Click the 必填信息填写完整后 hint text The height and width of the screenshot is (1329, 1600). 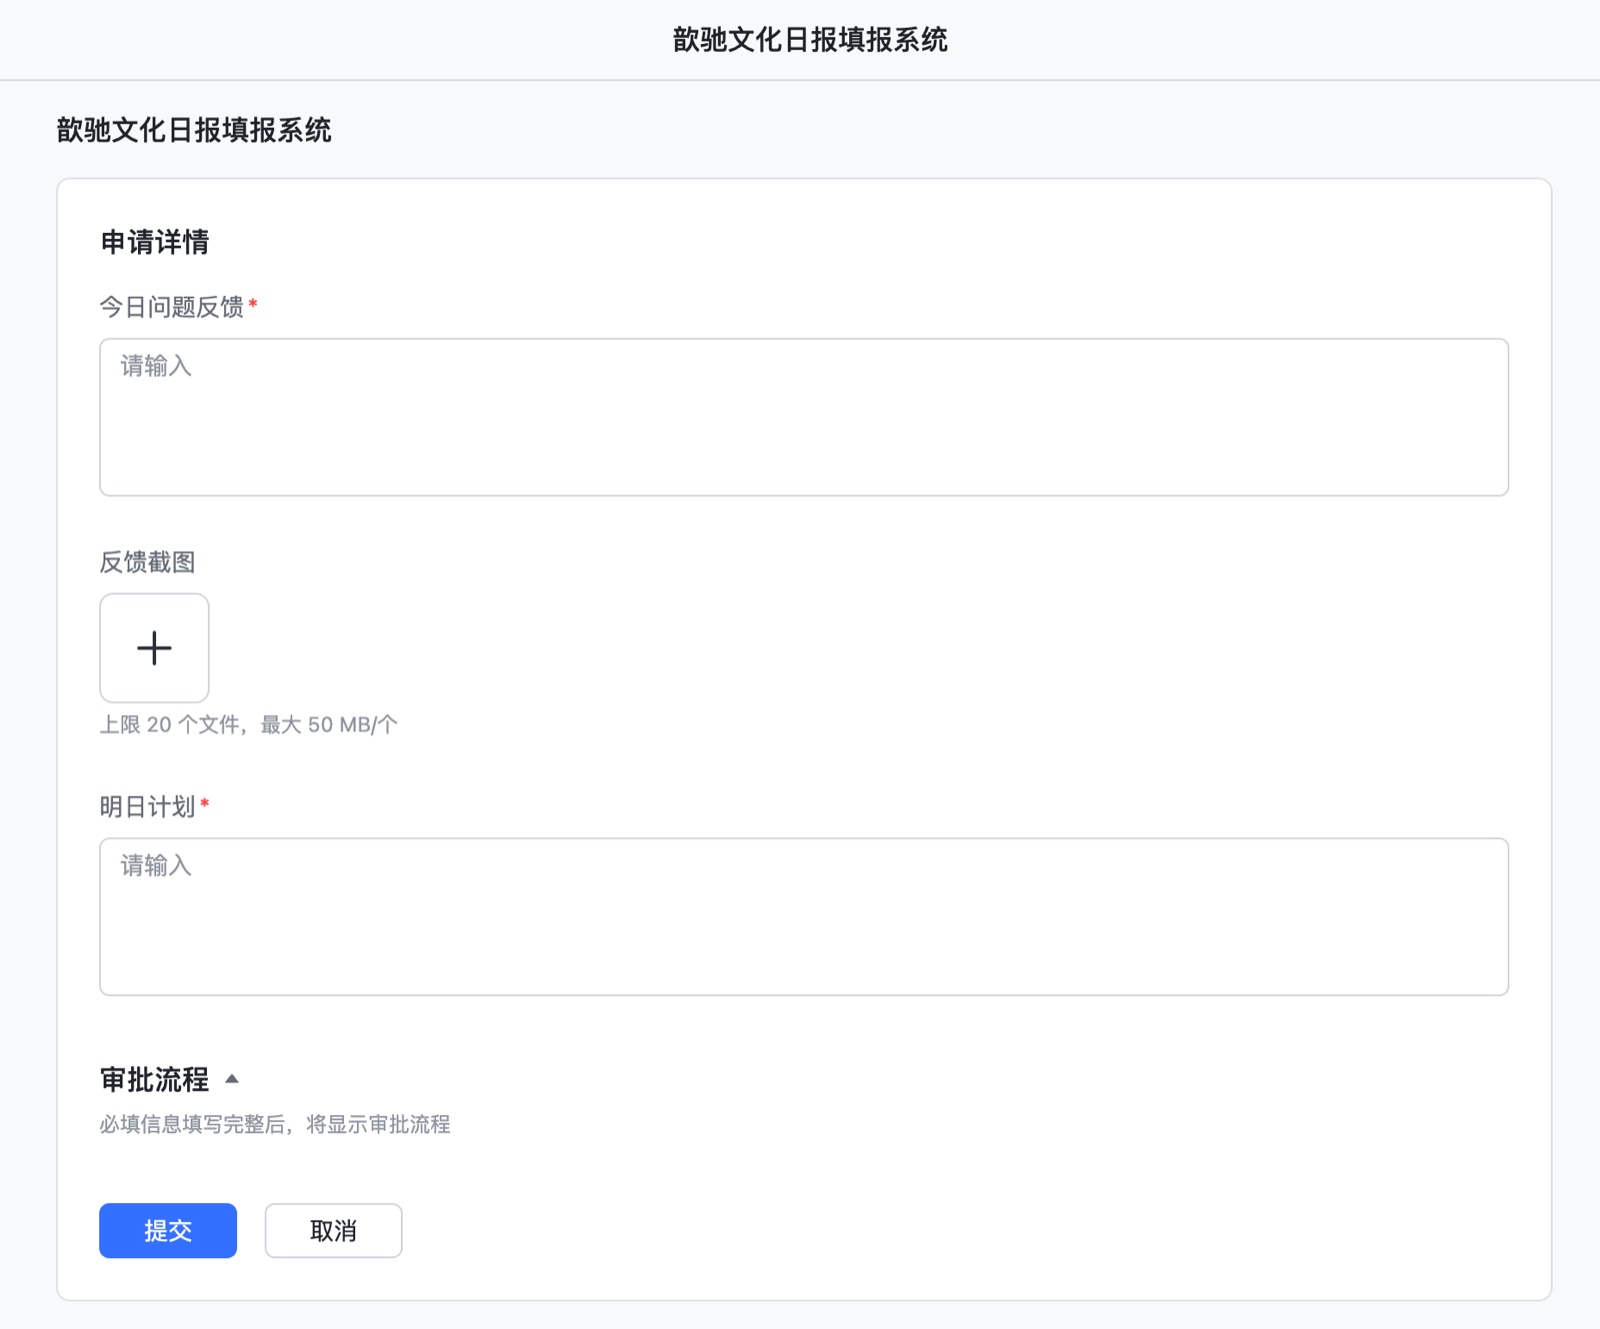click(x=275, y=1124)
